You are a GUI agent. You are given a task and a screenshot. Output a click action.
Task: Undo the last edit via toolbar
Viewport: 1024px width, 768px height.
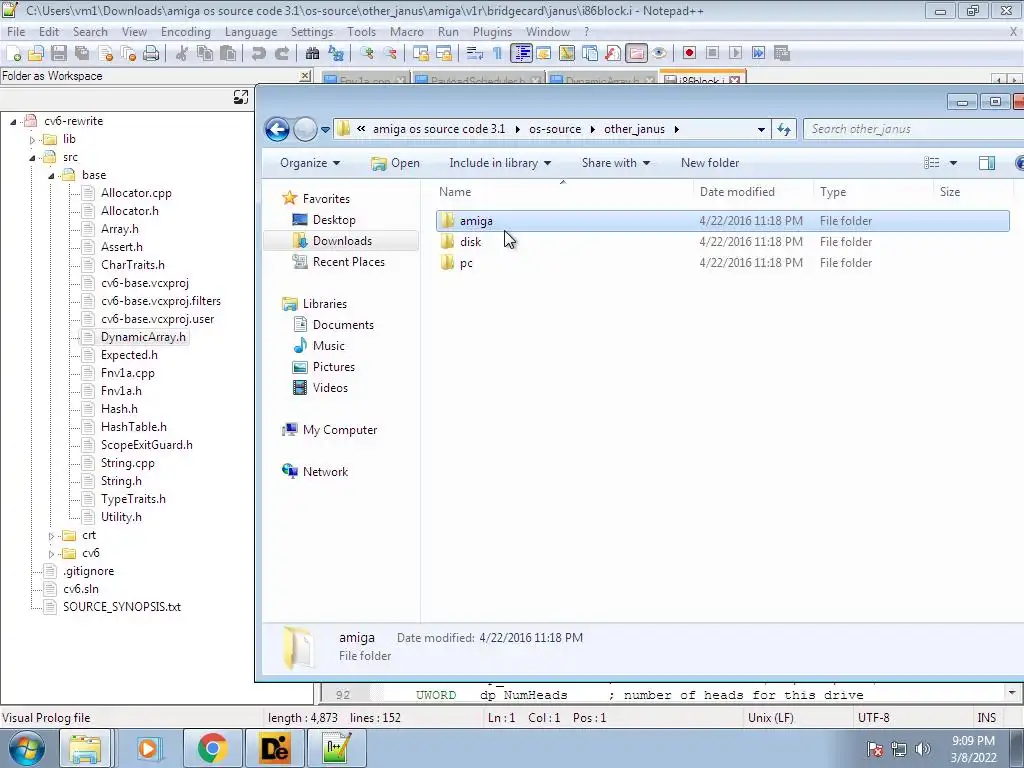point(259,54)
